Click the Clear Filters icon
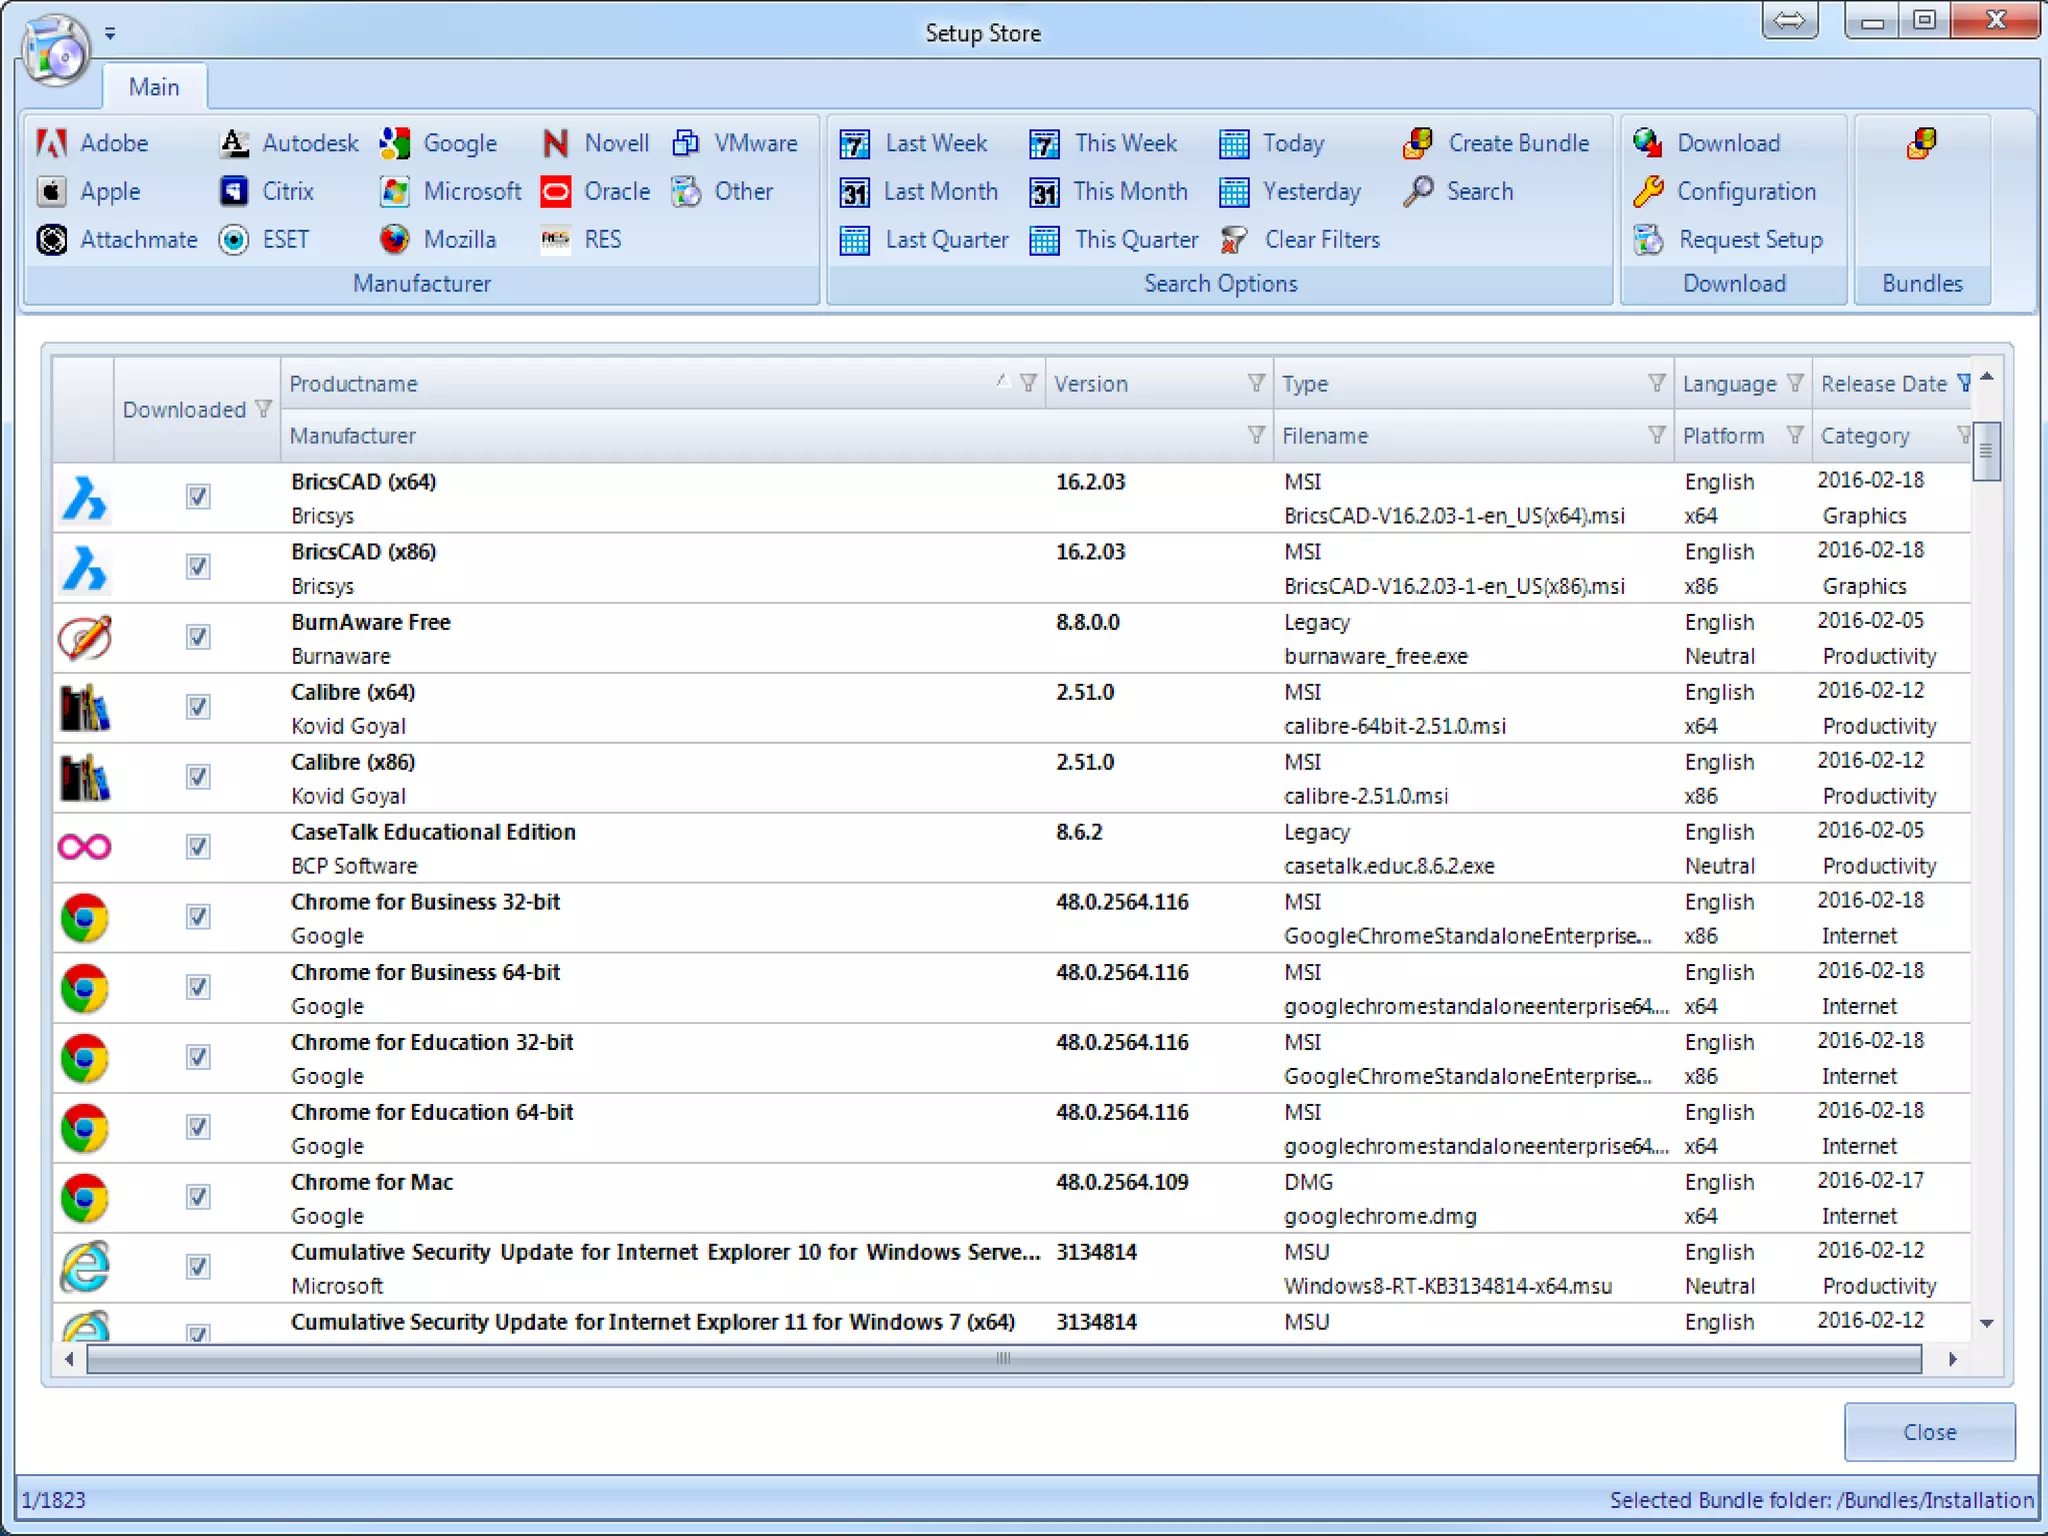Screen dimensions: 2048x1536 point(1234,240)
